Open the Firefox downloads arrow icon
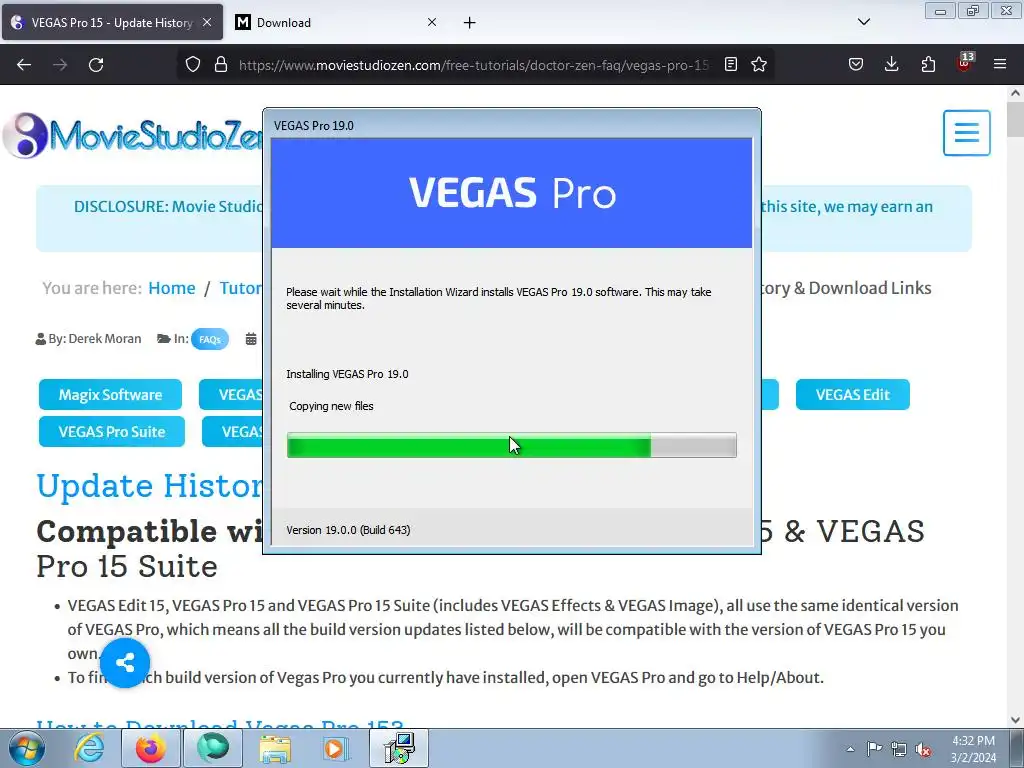1024x768 pixels. pos(891,64)
